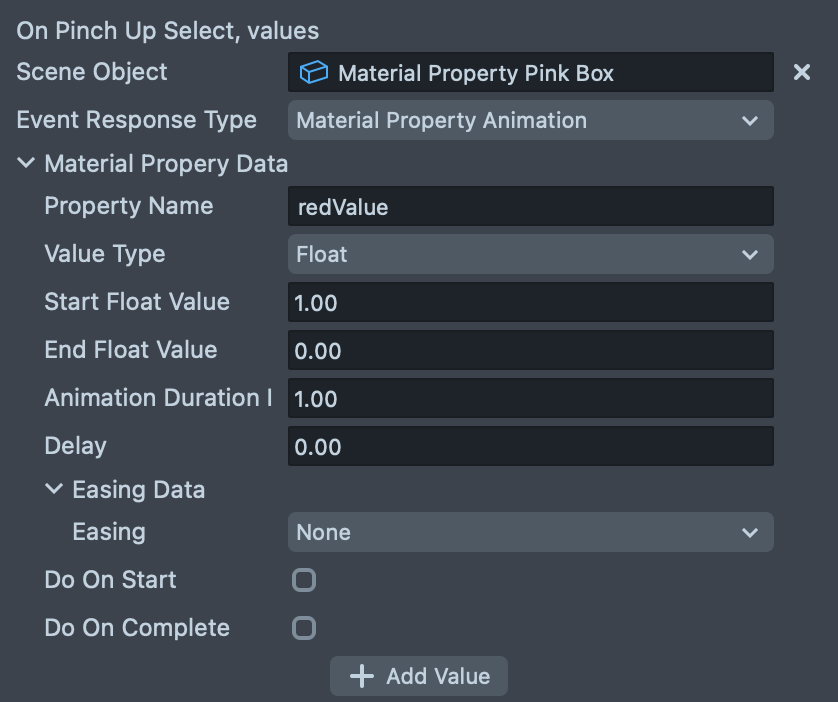Click the Do On Complete label
The width and height of the screenshot is (838, 702).
137,628
